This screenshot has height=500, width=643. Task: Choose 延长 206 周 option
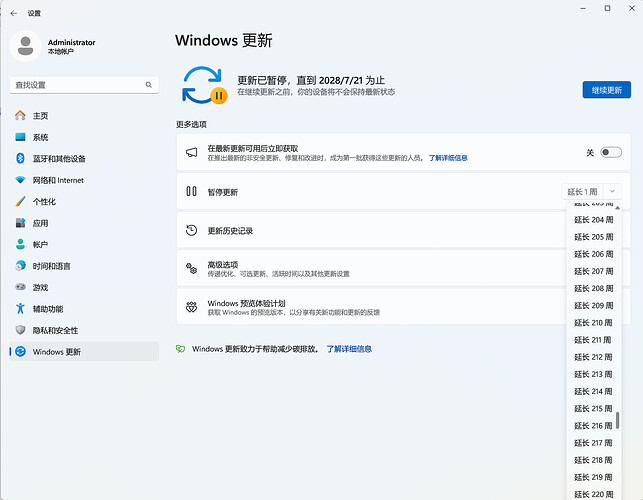tap(593, 254)
